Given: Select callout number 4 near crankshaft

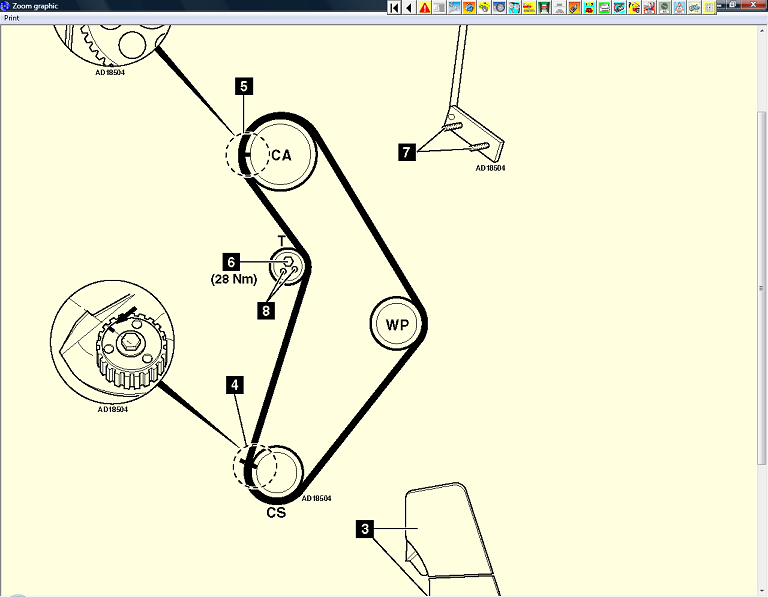Looking at the screenshot, I should (234, 384).
